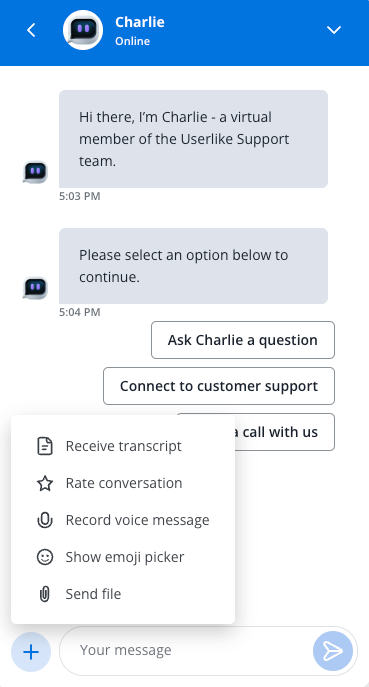Click Charlie's bot avatar in the header
369x687 pixels.
coord(83,30)
